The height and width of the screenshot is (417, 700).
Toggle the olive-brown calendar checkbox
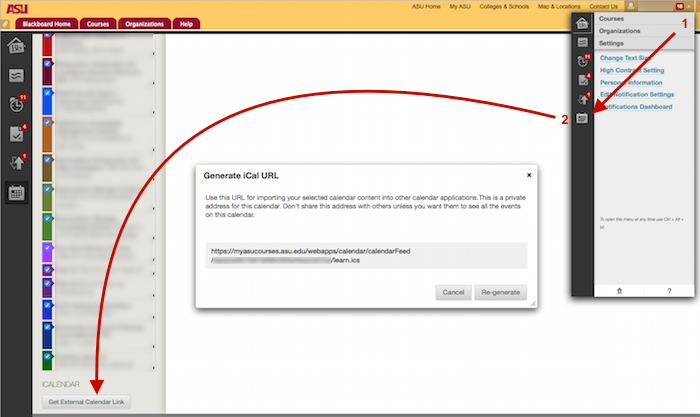tap(47, 160)
